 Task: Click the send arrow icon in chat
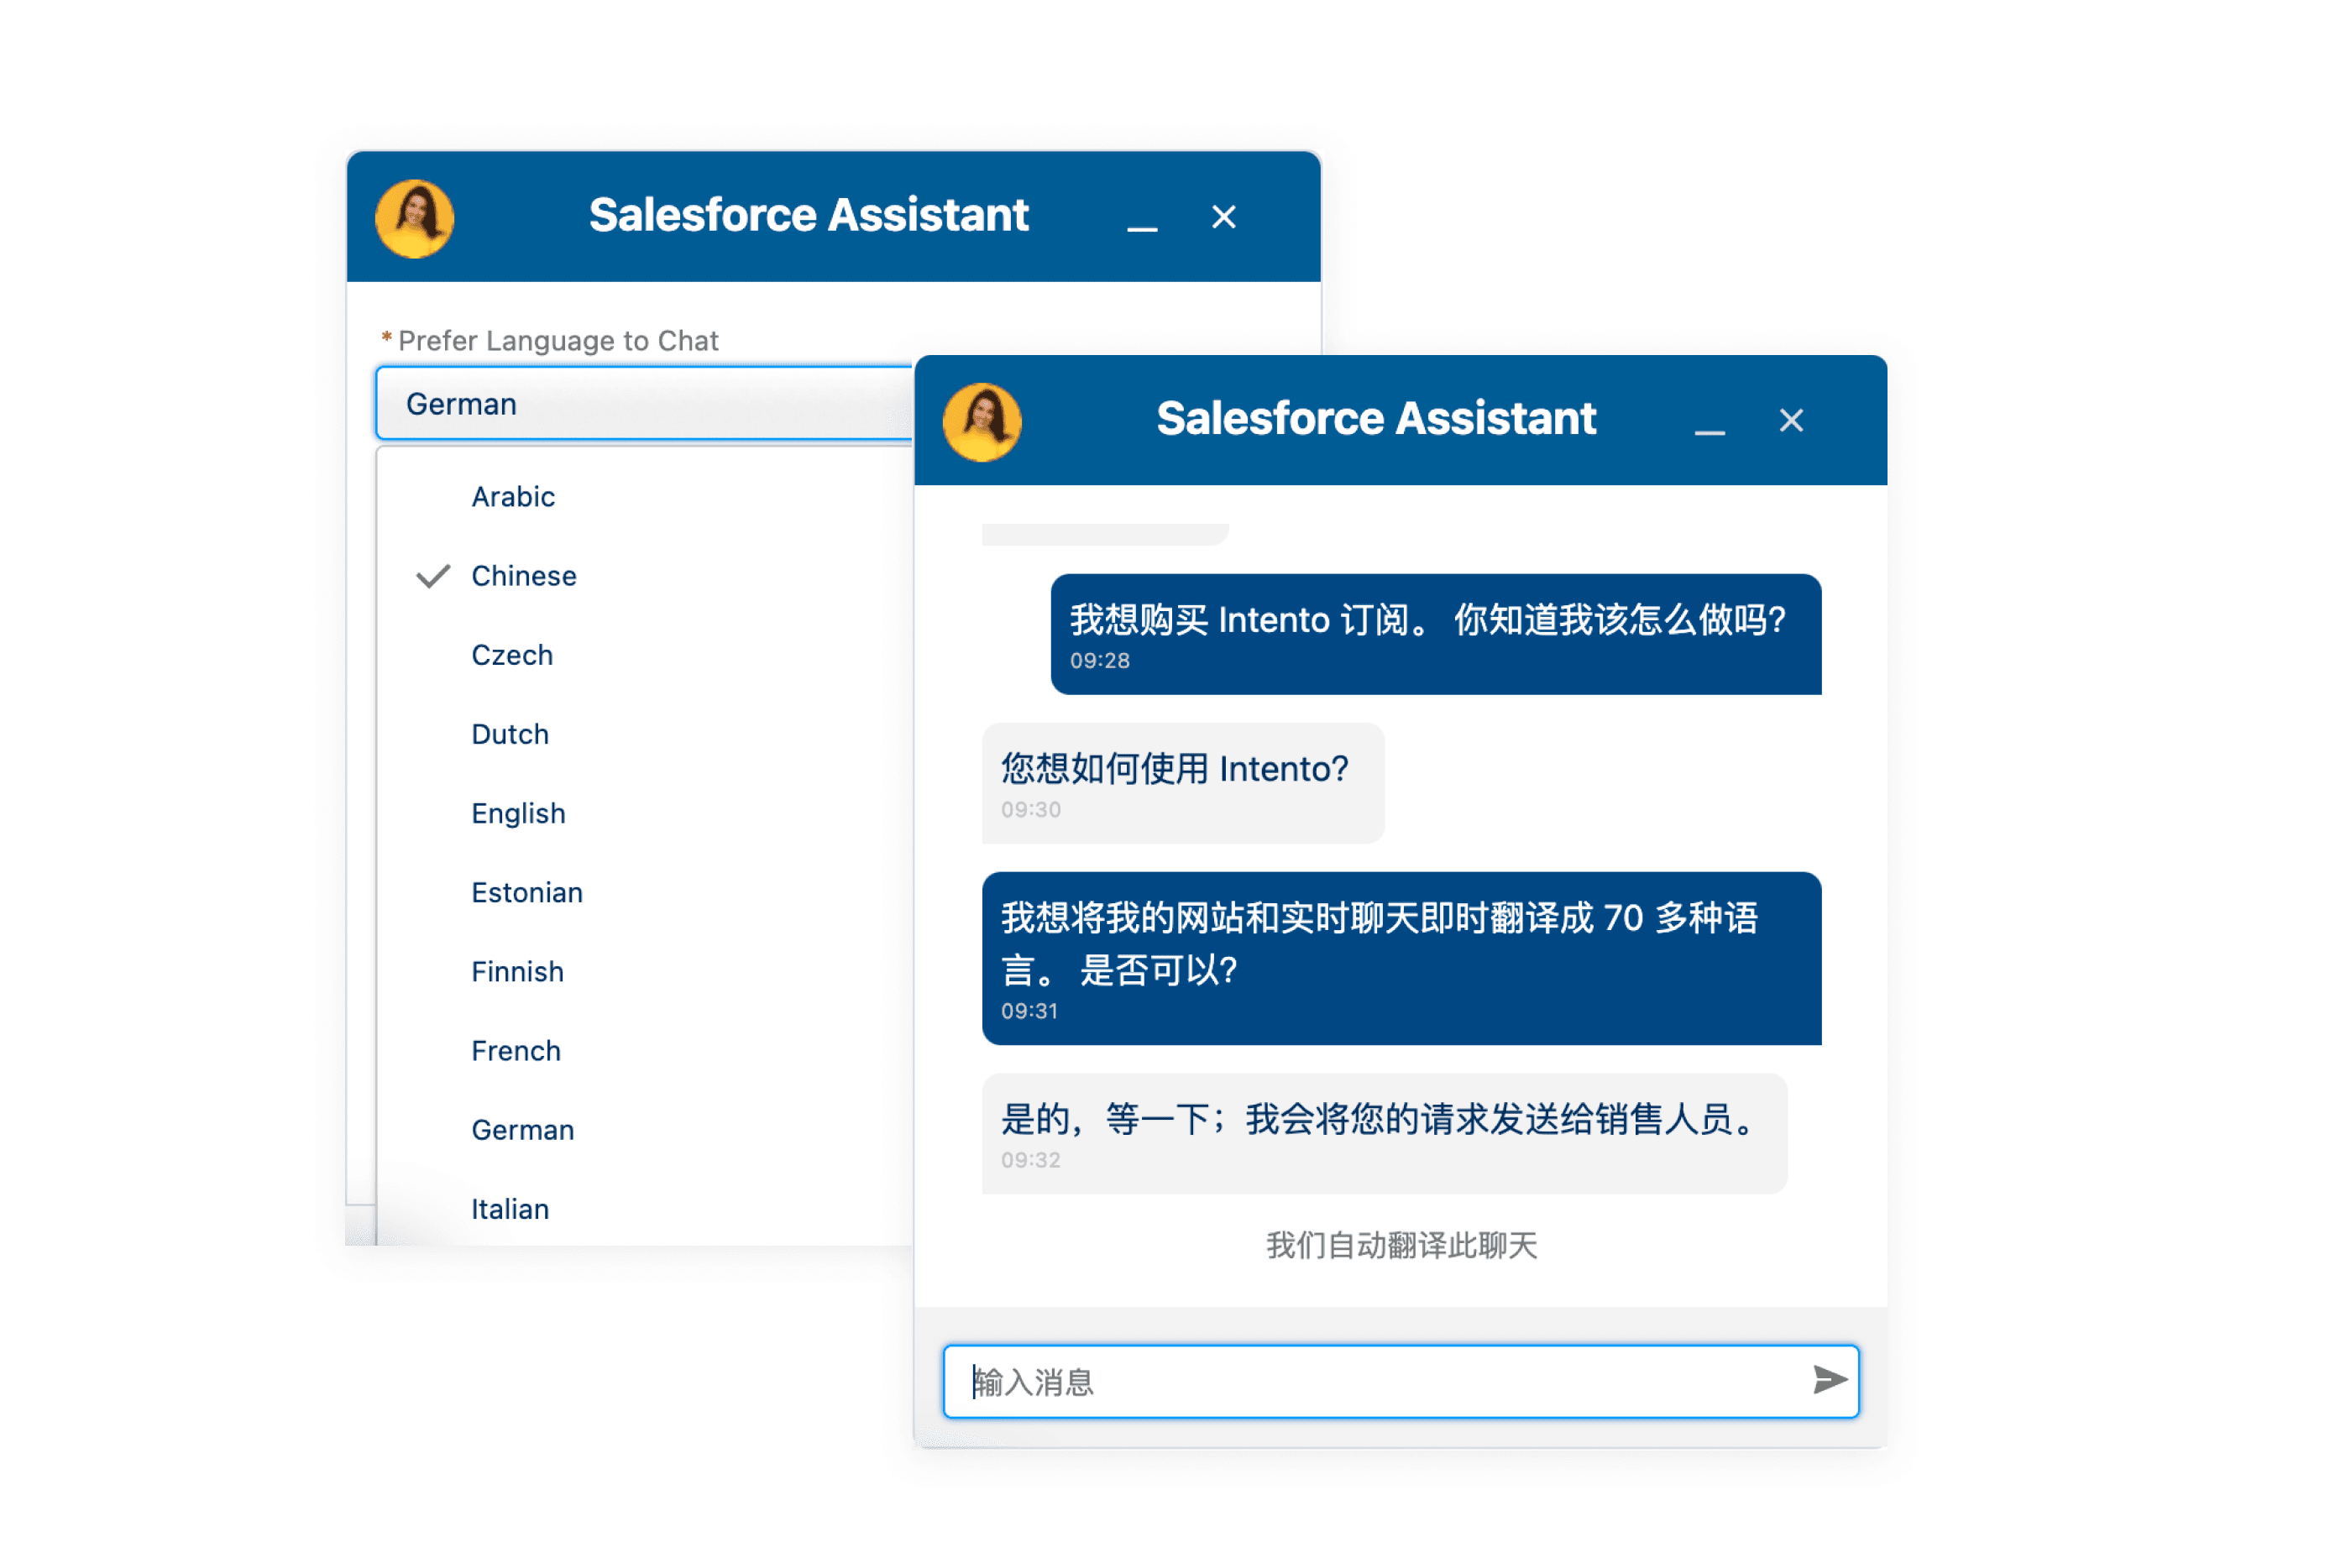(x=1829, y=1380)
